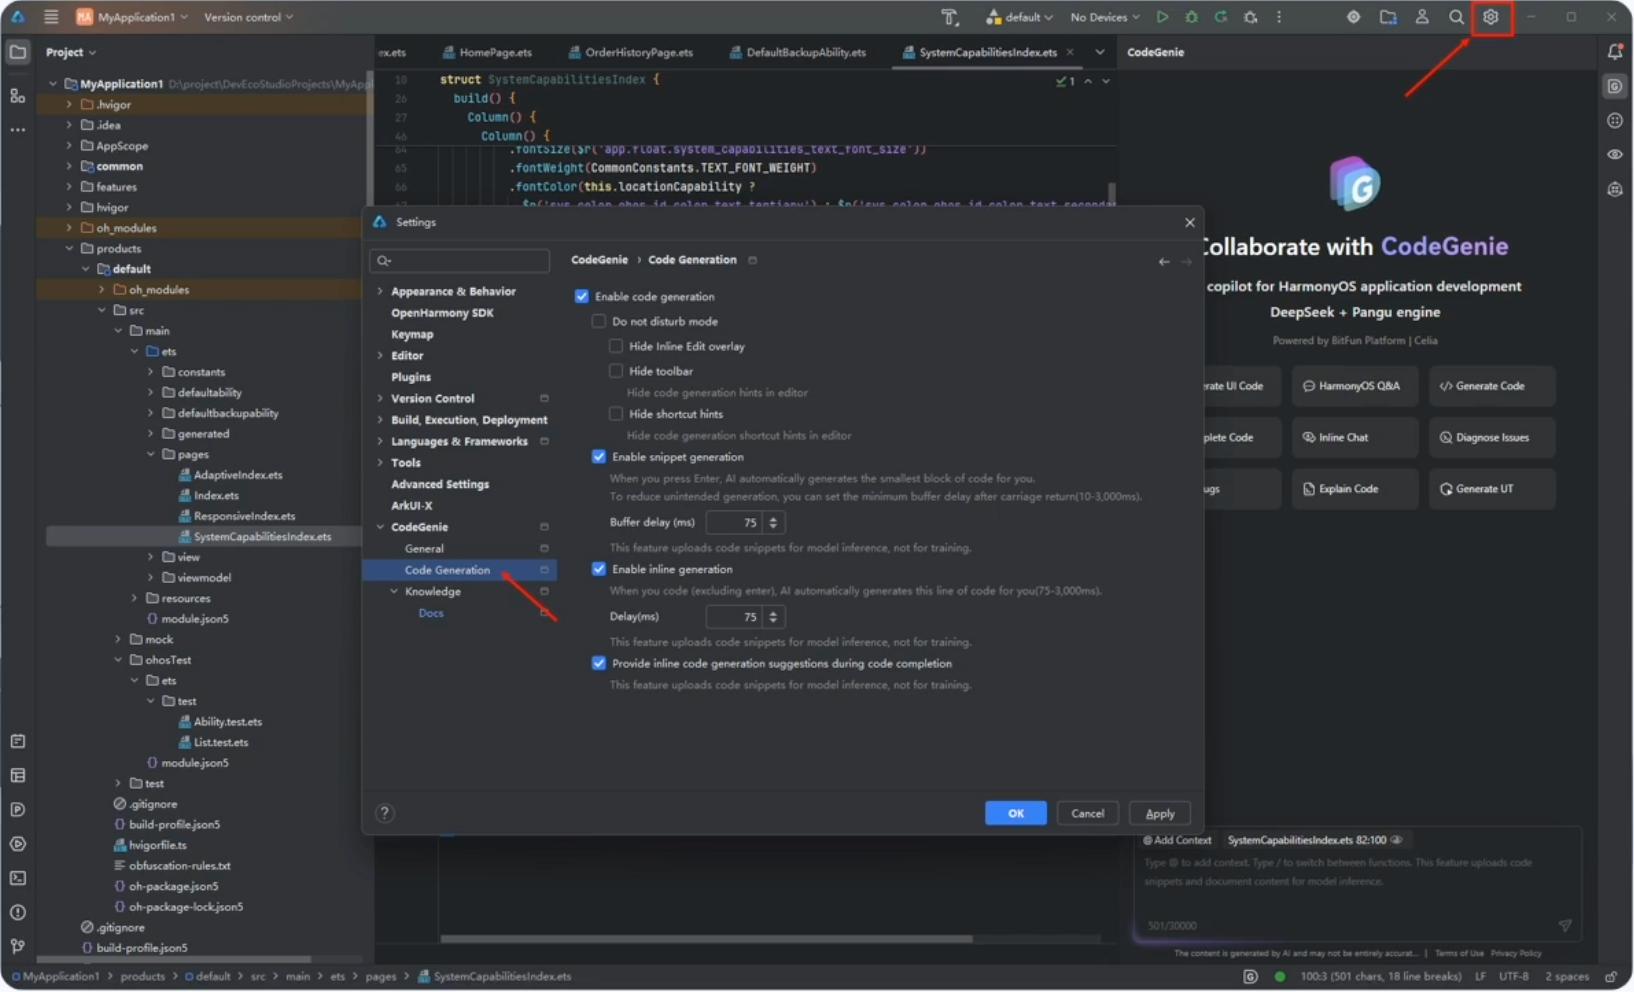Click the Previewer eye icon on right strip
Image resolution: width=1634 pixels, height=992 pixels.
[x=1614, y=154]
